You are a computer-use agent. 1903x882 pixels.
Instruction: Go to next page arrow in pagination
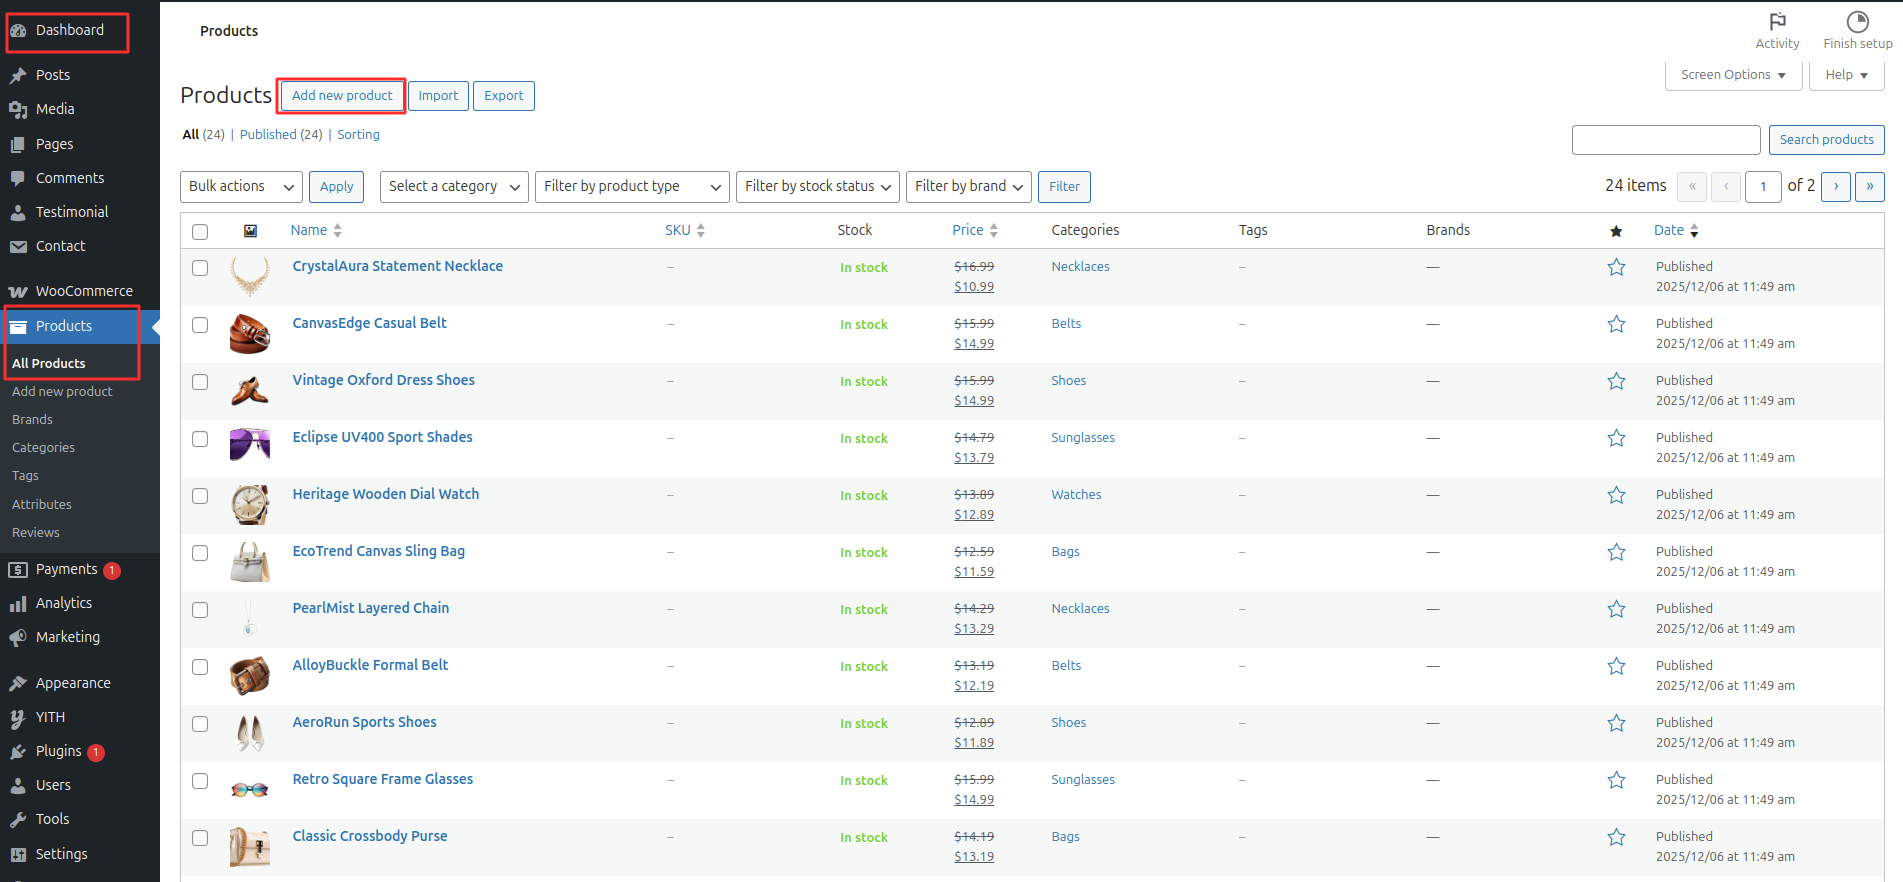pyautogui.click(x=1836, y=187)
